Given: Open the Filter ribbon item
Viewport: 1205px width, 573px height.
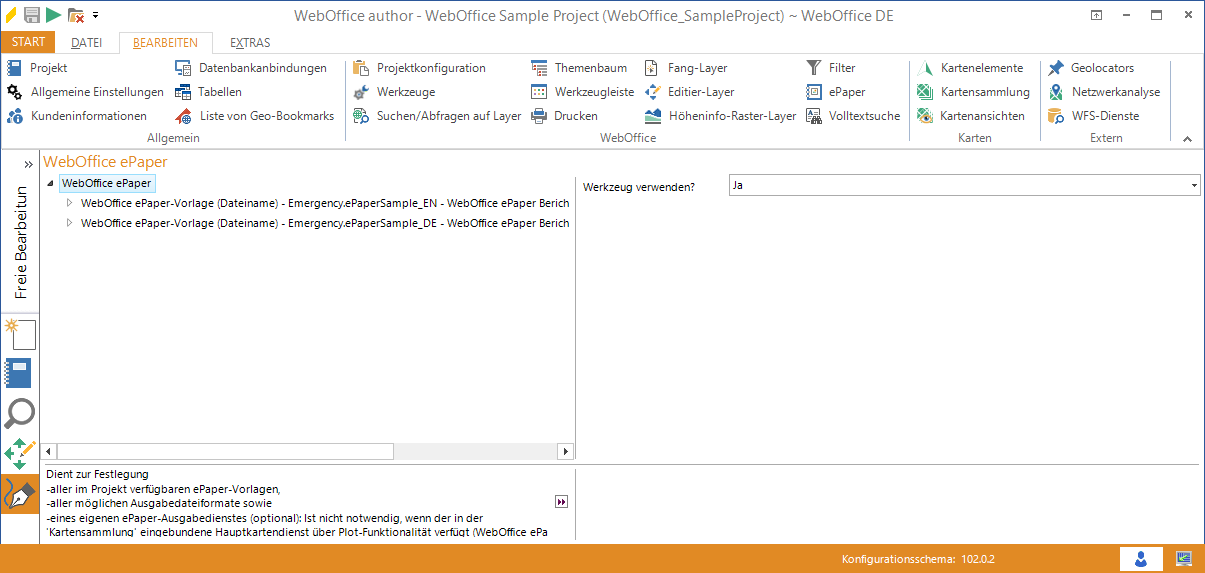Looking at the screenshot, I should [x=831, y=68].
